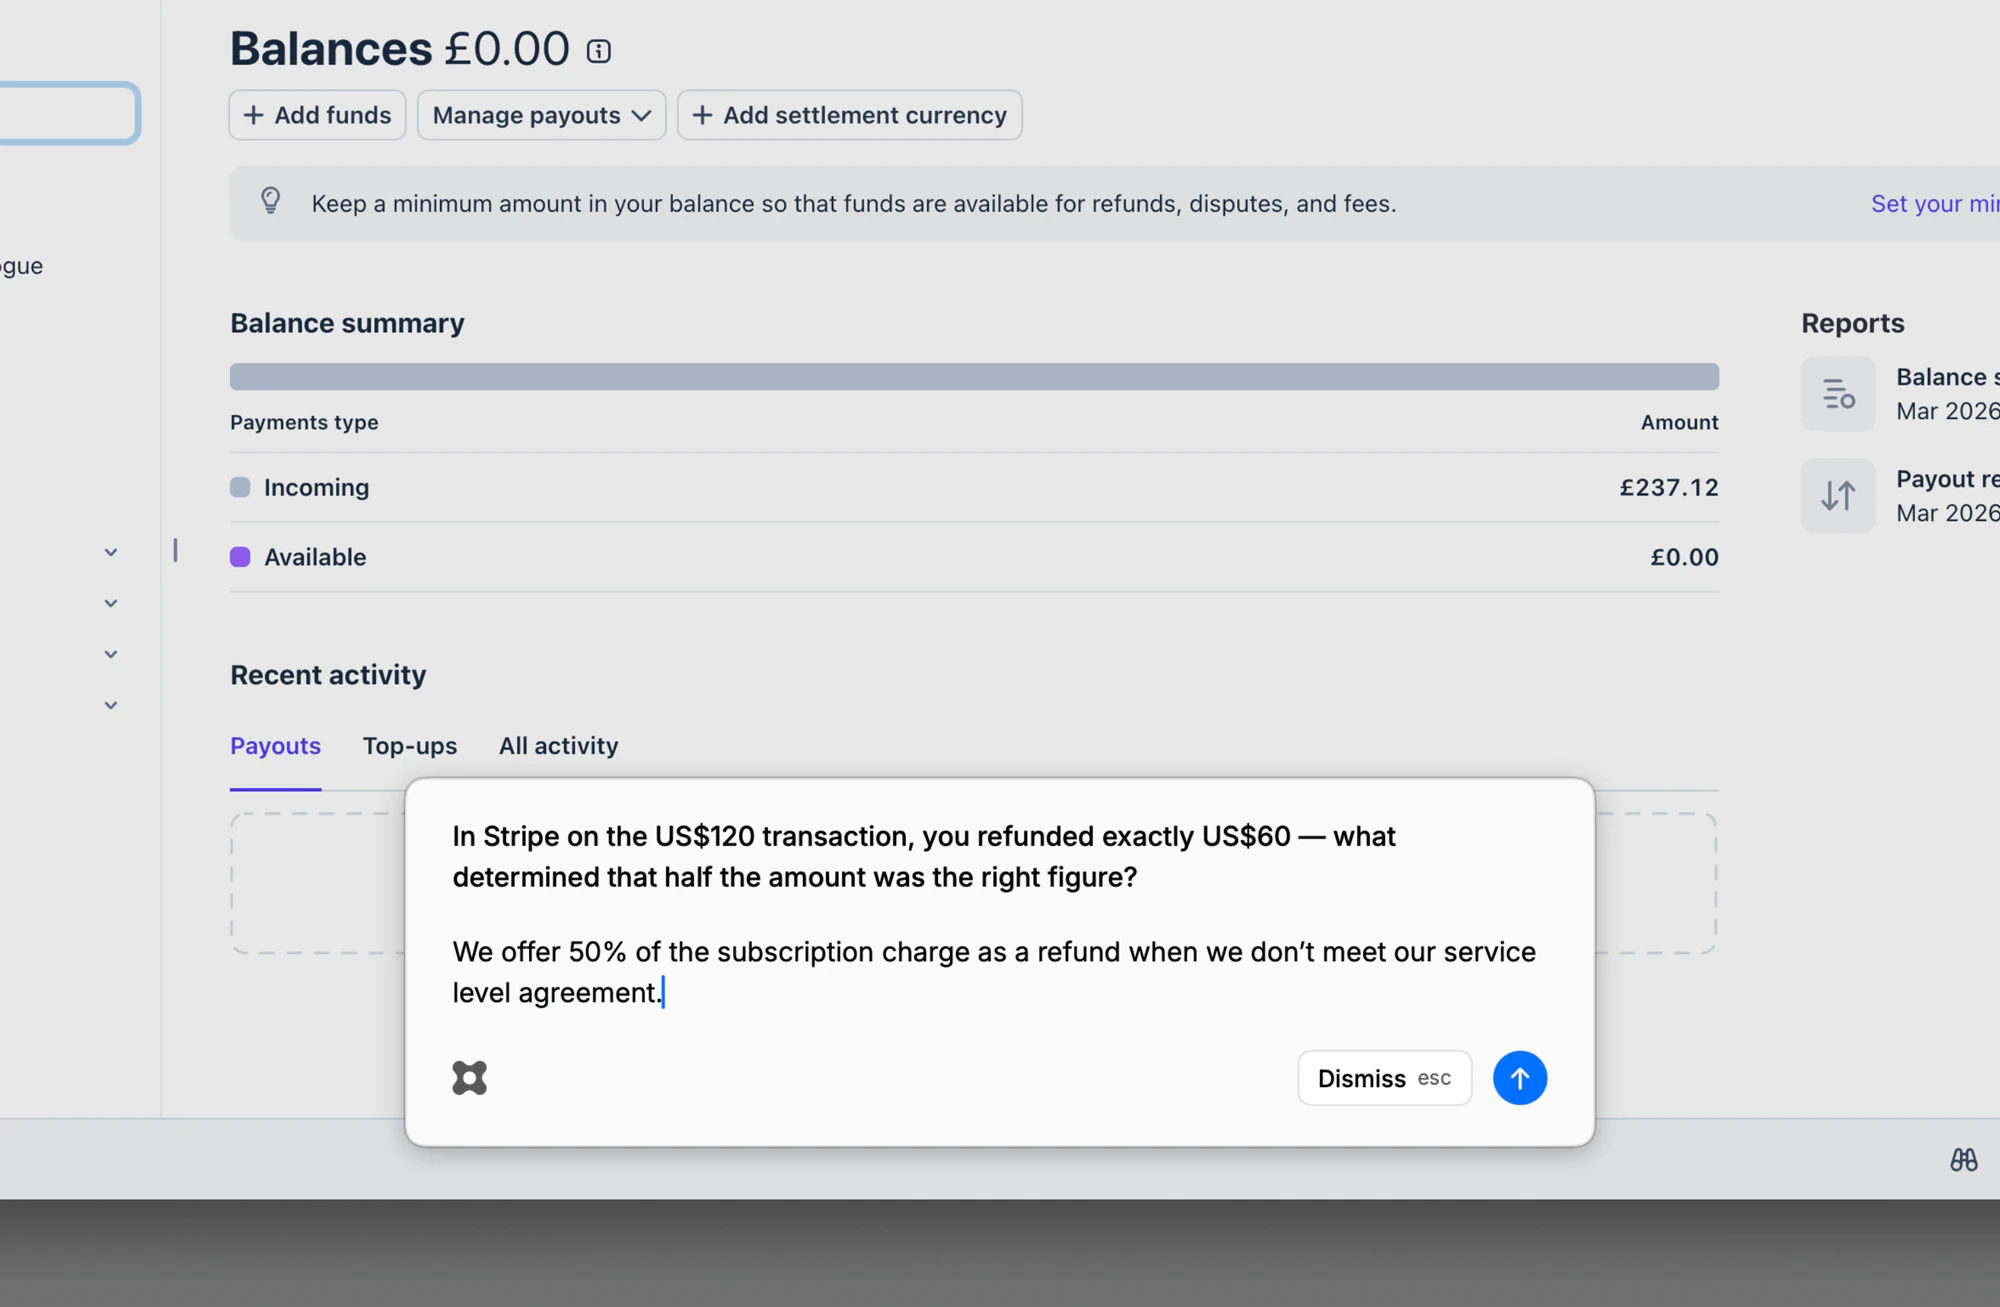Image resolution: width=2000 pixels, height=1307 pixels.
Task: Expand the last sidebar chevron
Action: 111,705
